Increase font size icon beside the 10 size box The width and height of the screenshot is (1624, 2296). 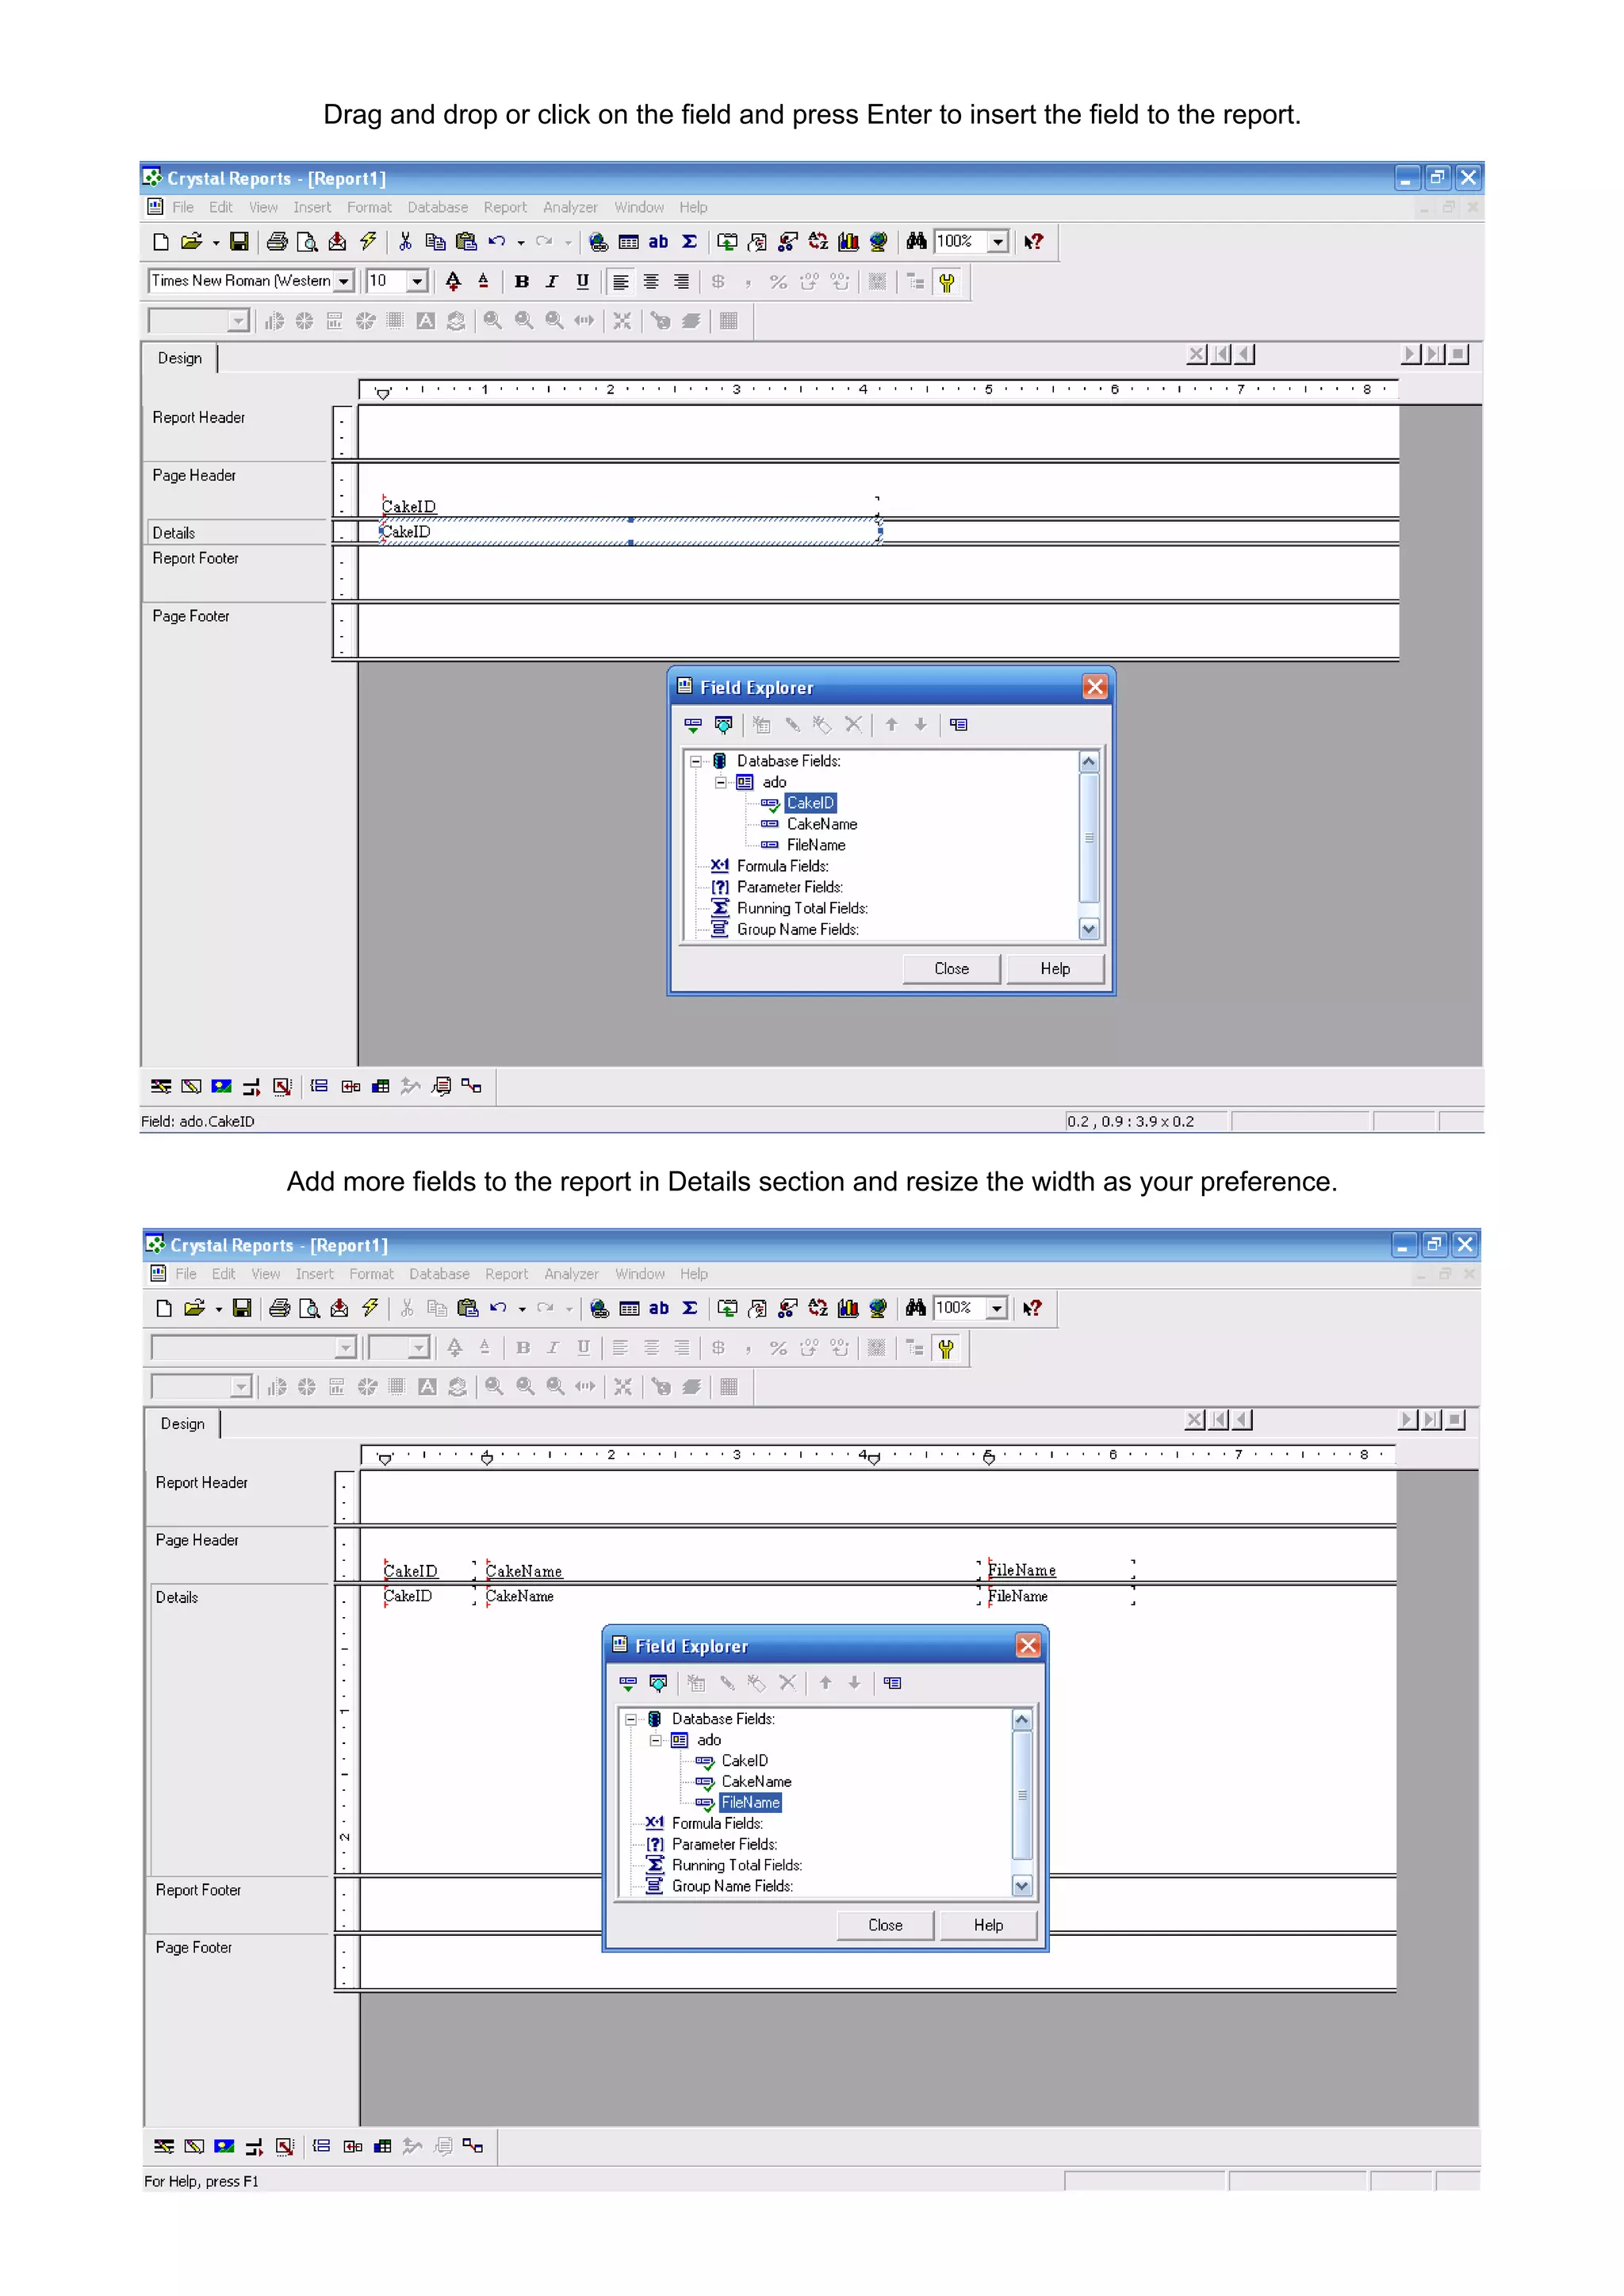pyautogui.click(x=453, y=282)
